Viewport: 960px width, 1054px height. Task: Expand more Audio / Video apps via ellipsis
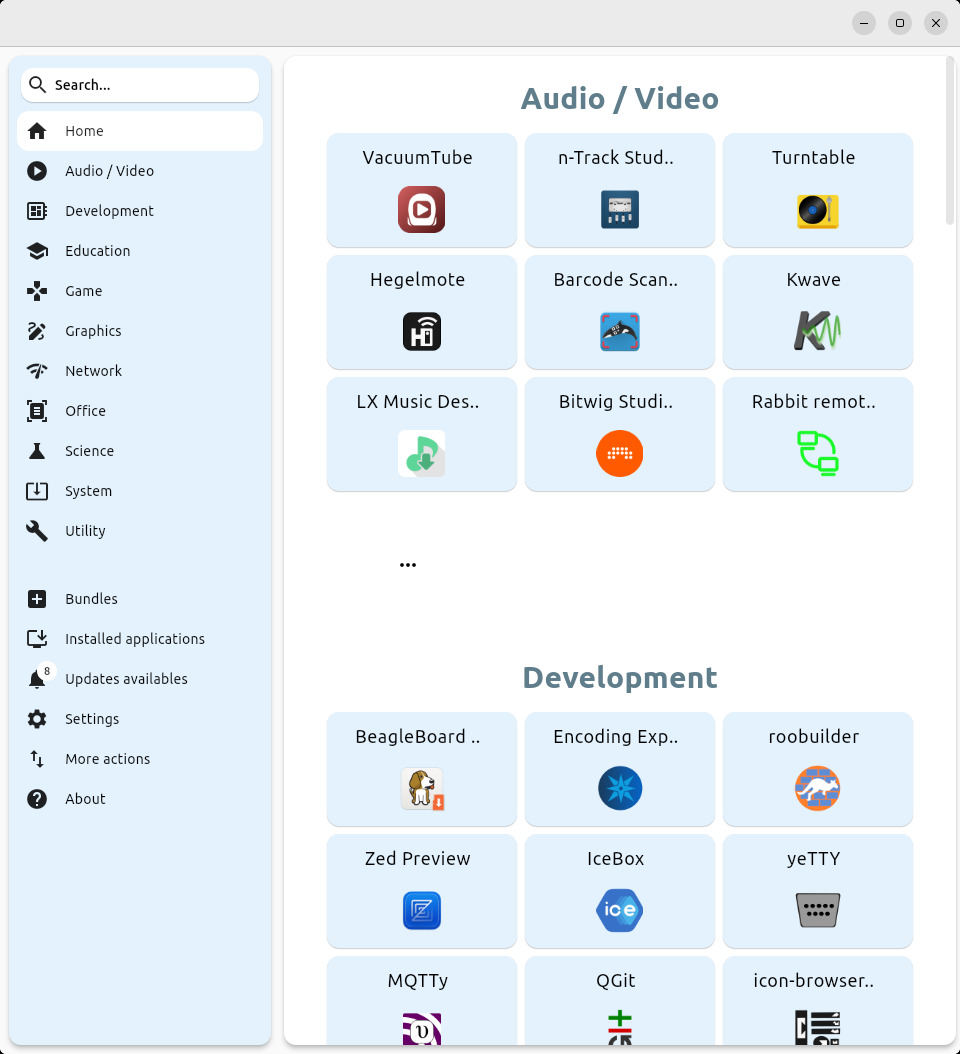pyautogui.click(x=407, y=565)
